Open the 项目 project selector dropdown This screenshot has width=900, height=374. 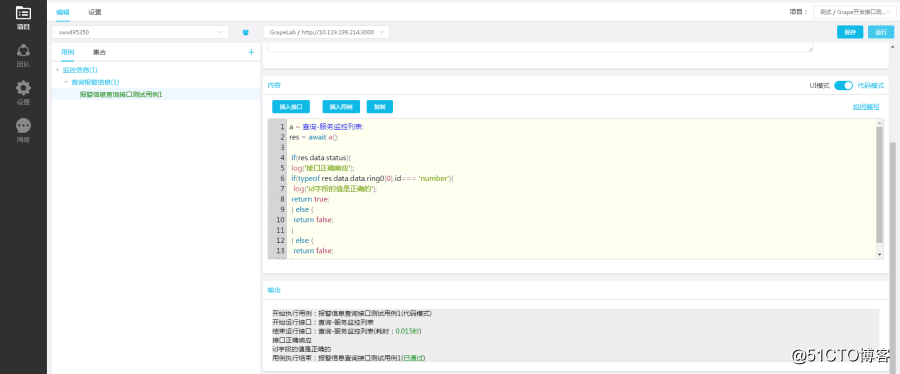pyautogui.click(x=855, y=11)
